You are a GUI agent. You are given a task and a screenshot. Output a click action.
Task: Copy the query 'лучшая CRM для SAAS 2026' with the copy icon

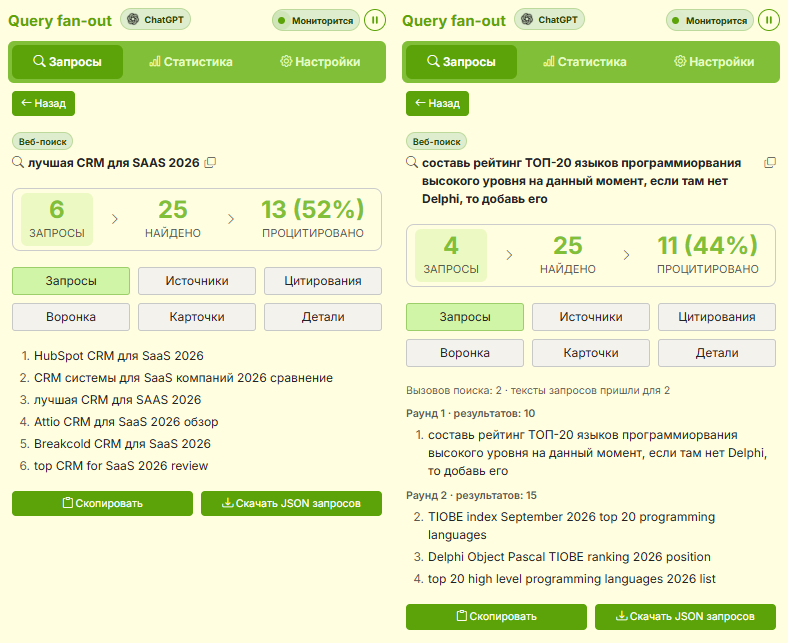[x=211, y=162]
